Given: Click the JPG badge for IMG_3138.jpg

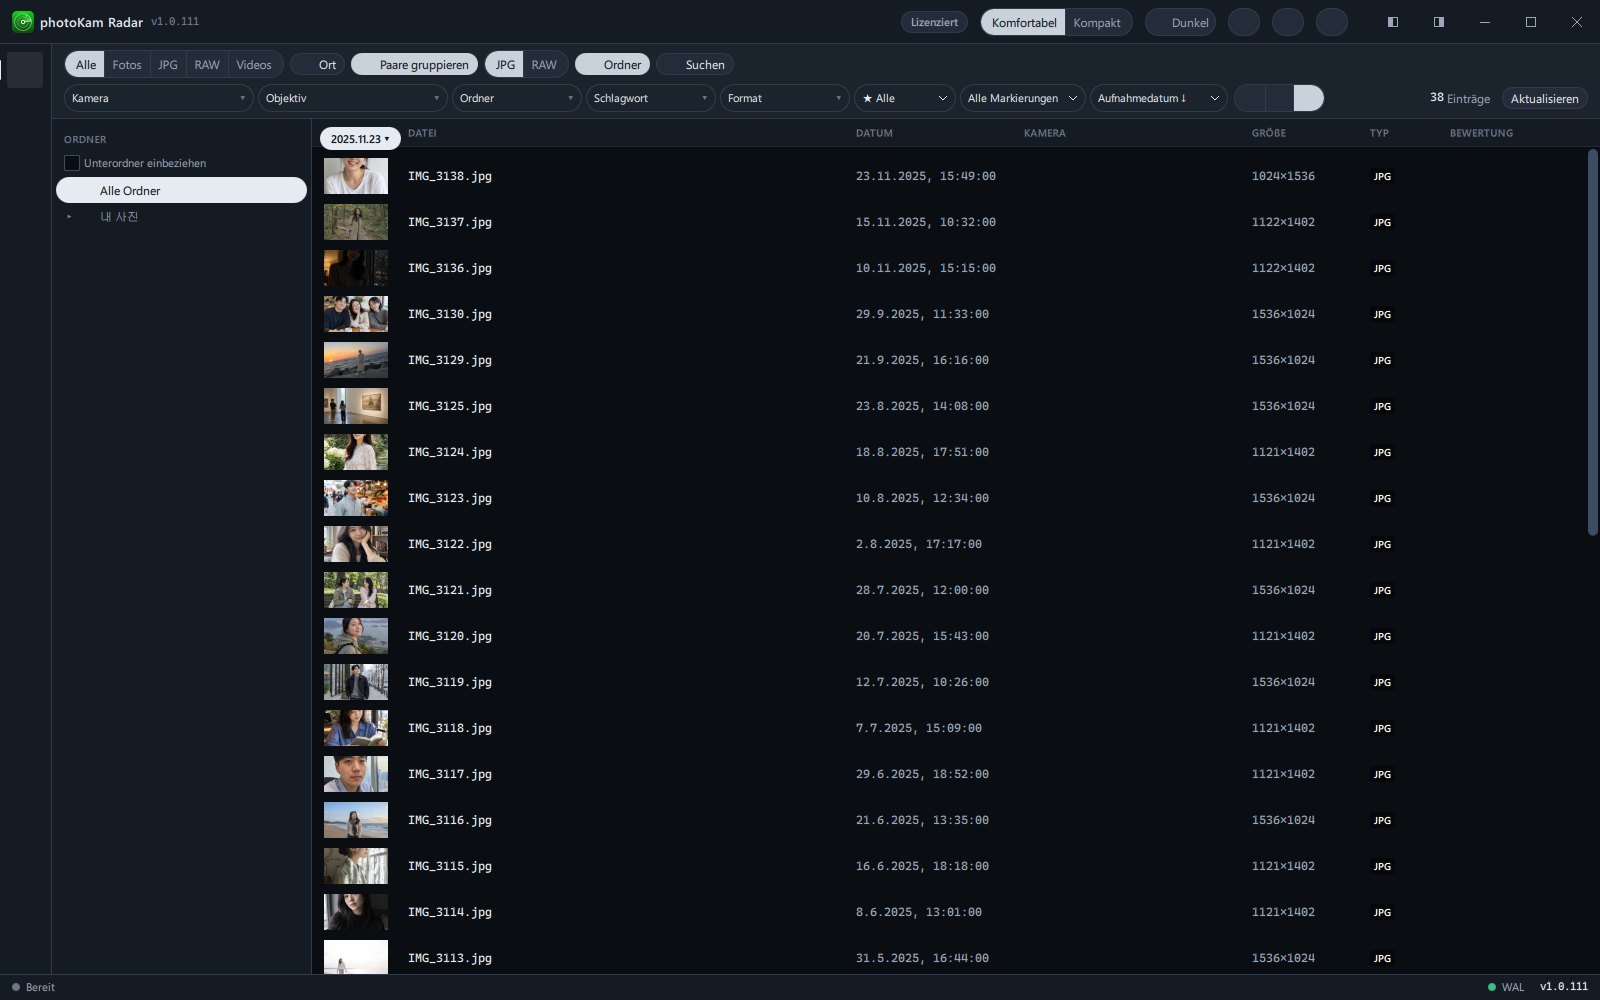Looking at the screenshot, I should 1382,176.
